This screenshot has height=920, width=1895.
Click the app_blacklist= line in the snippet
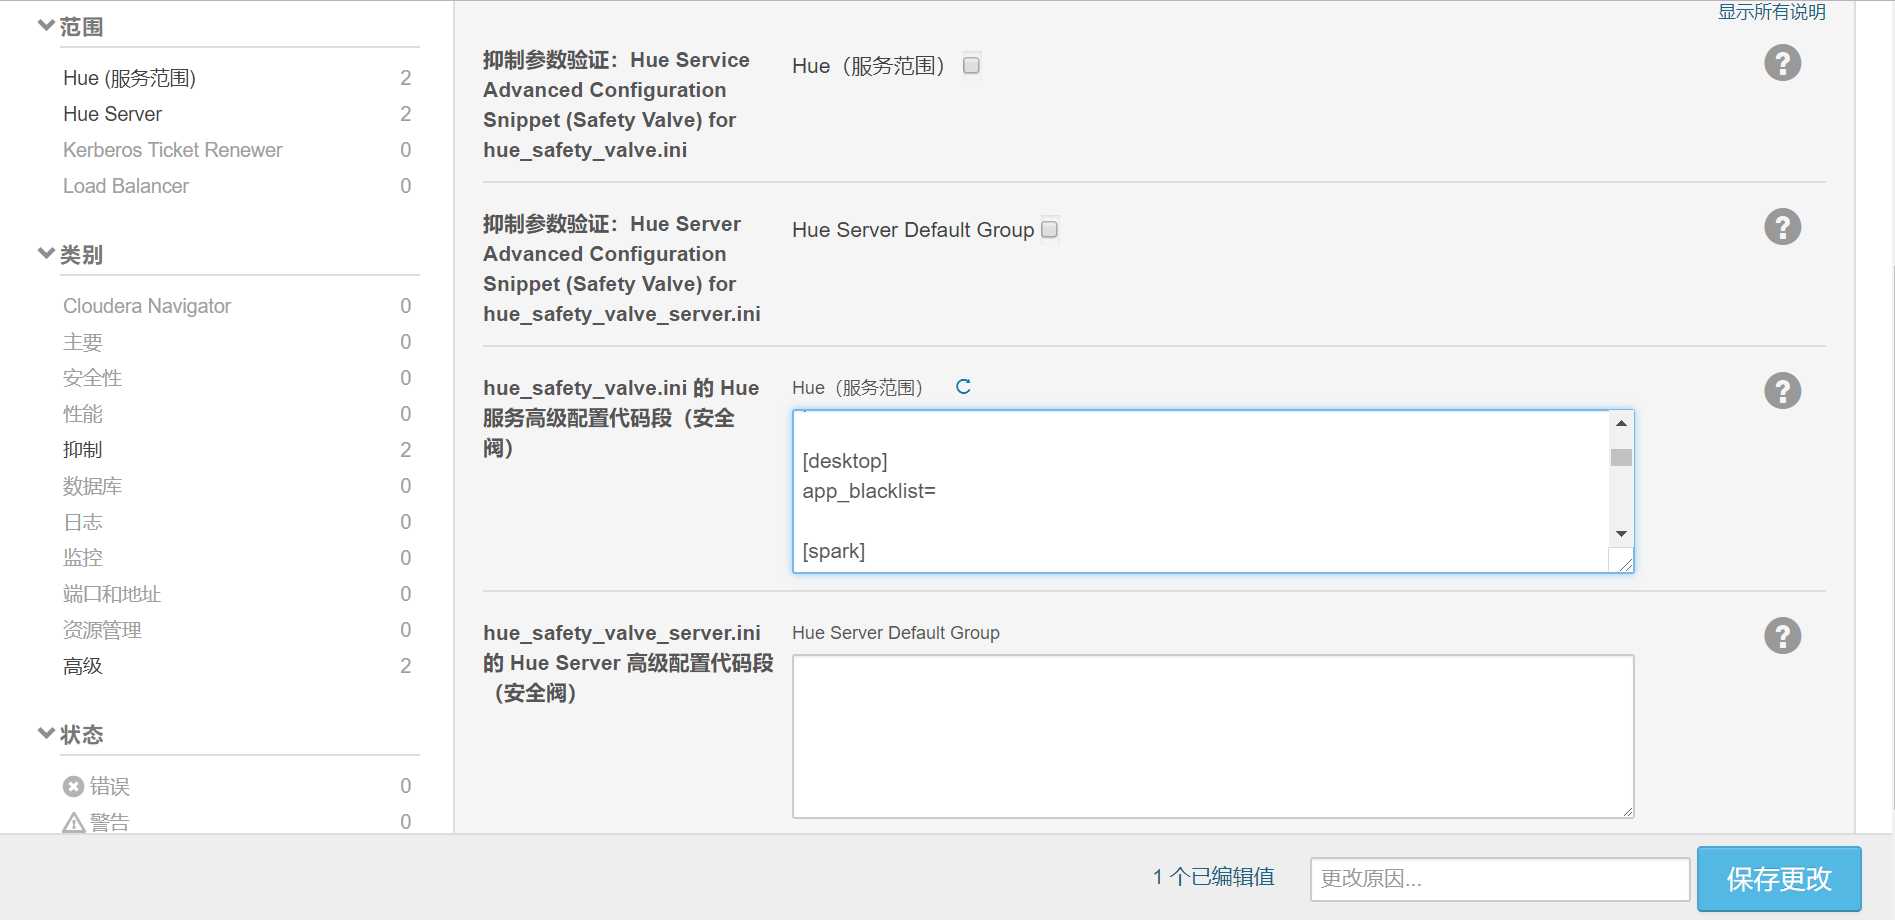tap(869, 491)
